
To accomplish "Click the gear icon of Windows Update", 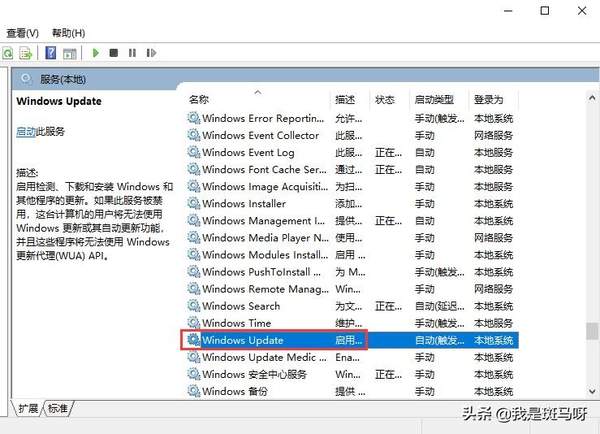I will pyautogui.click(x=194, y=340).
